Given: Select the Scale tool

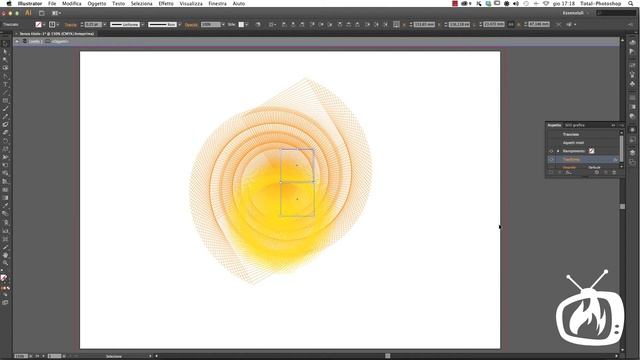Looking at the screenshot, I should pyautogui.click(x=5, y=149).
